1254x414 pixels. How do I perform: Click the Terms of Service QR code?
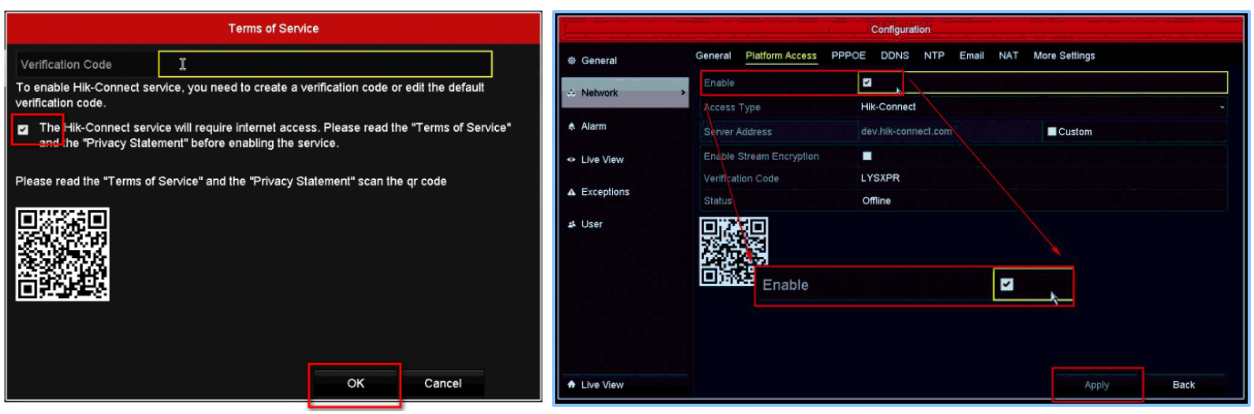63,254
